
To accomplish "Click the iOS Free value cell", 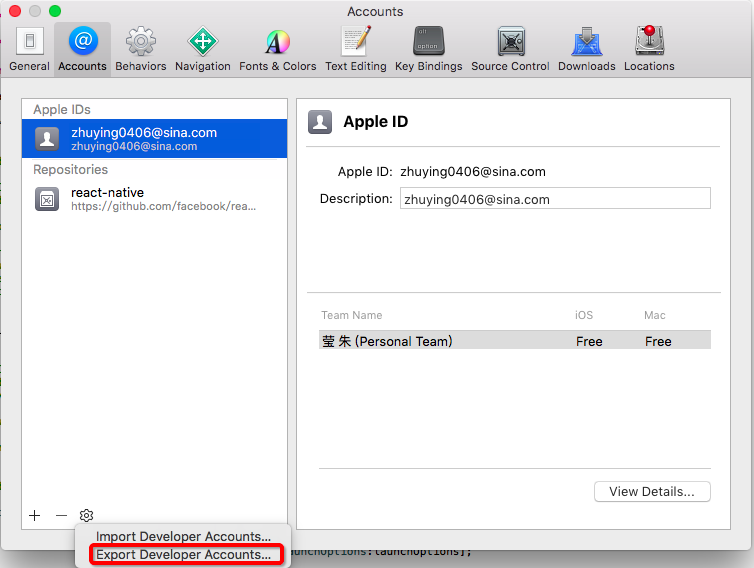I will pyautogui.click(x=589, y=341).
